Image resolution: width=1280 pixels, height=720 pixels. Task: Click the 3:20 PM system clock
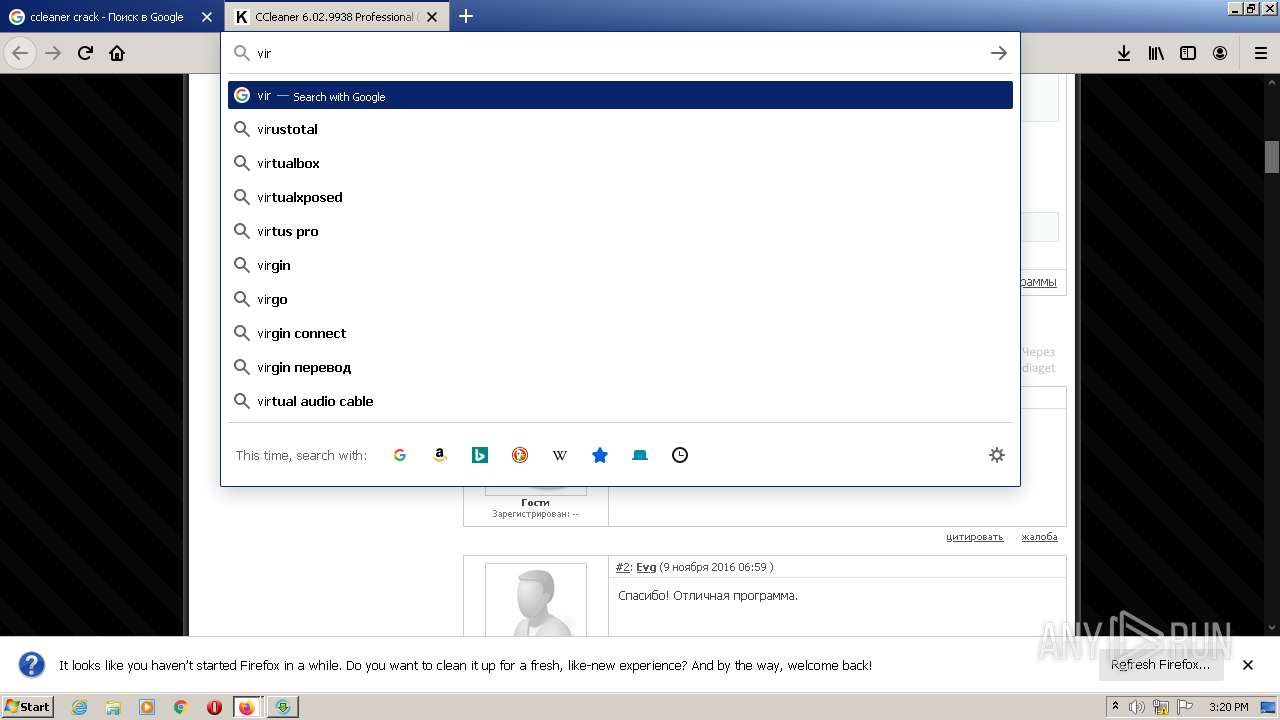point(1229,707)
